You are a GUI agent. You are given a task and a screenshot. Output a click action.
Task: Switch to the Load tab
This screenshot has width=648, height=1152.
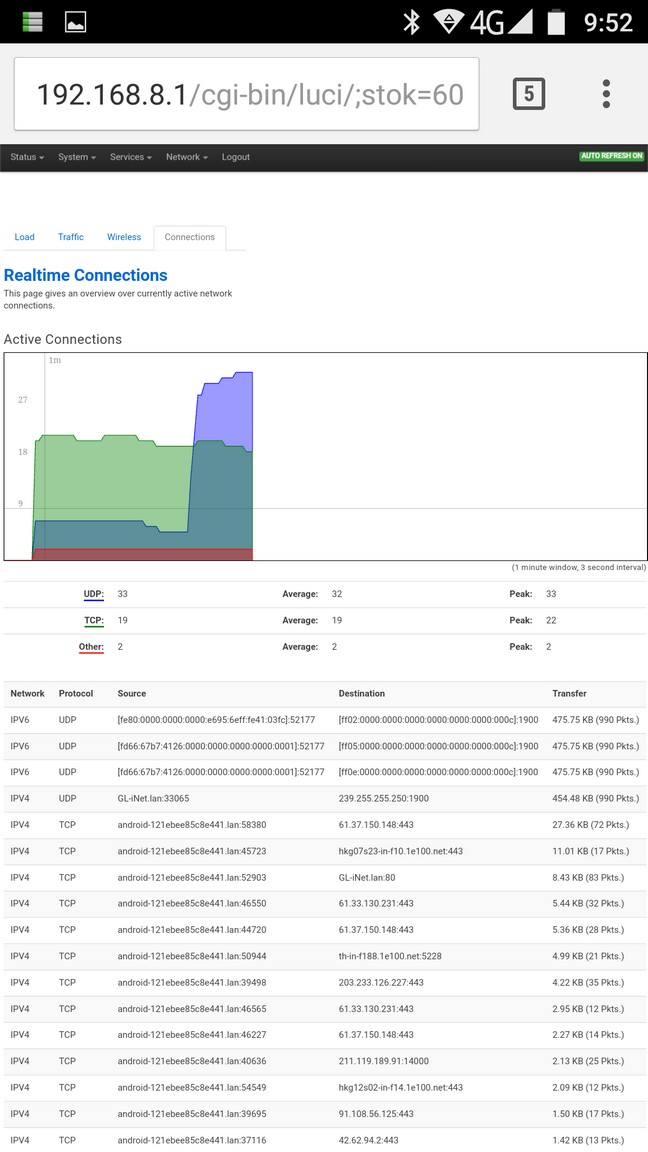[24, 237]
